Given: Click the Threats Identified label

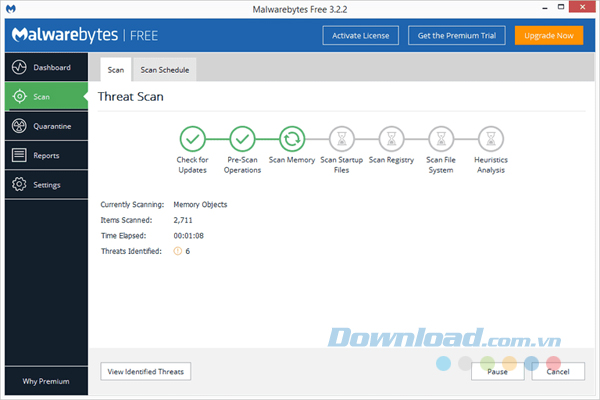Looking at the screenshot, I should [131, 251].
